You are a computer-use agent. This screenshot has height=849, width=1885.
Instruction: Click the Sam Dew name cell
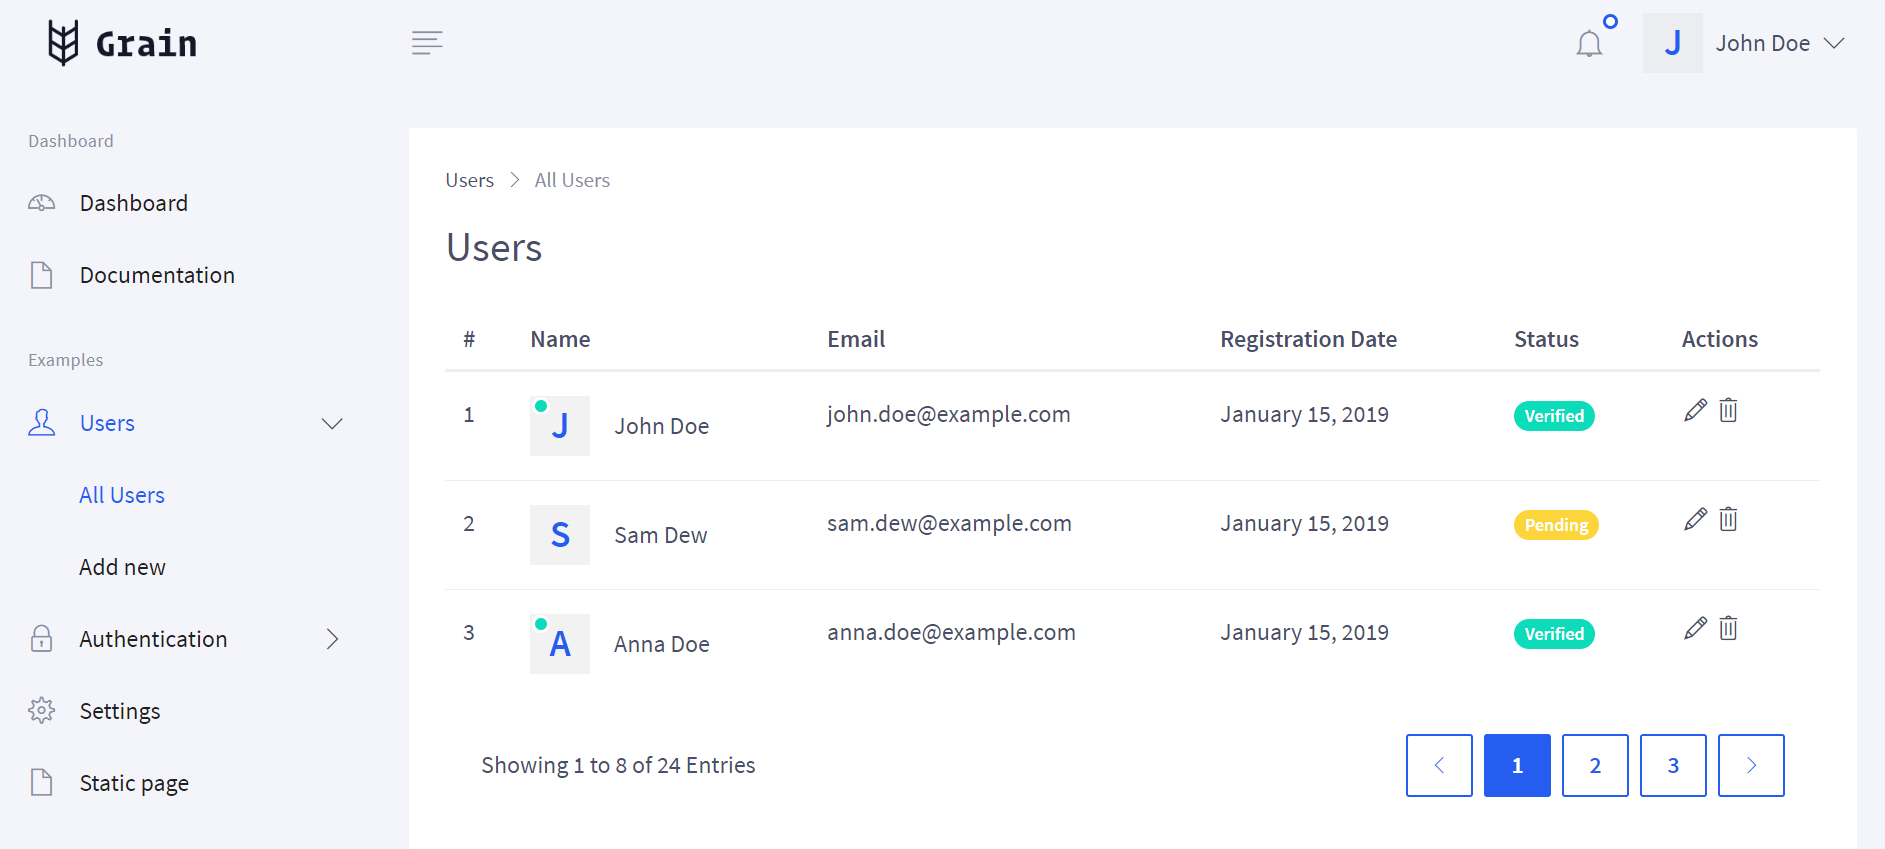click(660, 535)
